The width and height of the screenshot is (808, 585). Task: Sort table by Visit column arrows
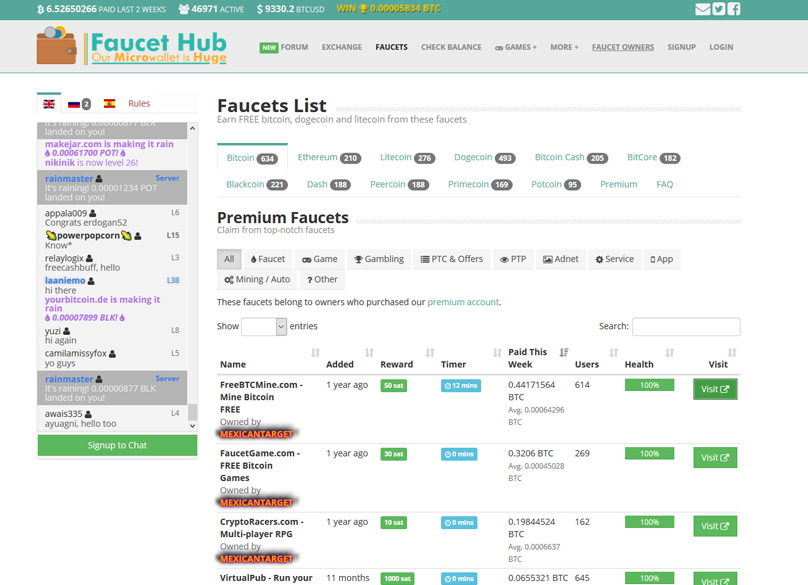tap(732, 353)
